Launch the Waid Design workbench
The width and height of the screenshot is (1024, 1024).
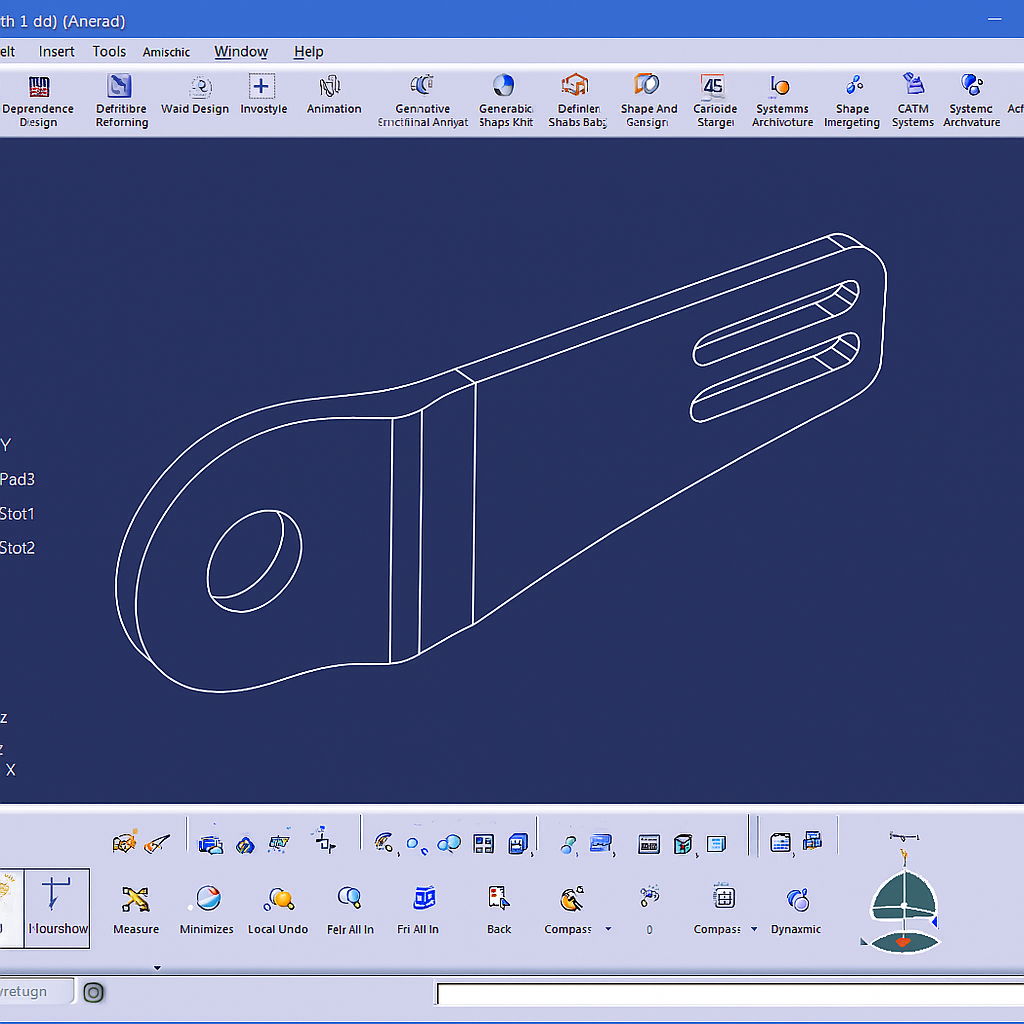pyautogui.click(x=200, y=87)
